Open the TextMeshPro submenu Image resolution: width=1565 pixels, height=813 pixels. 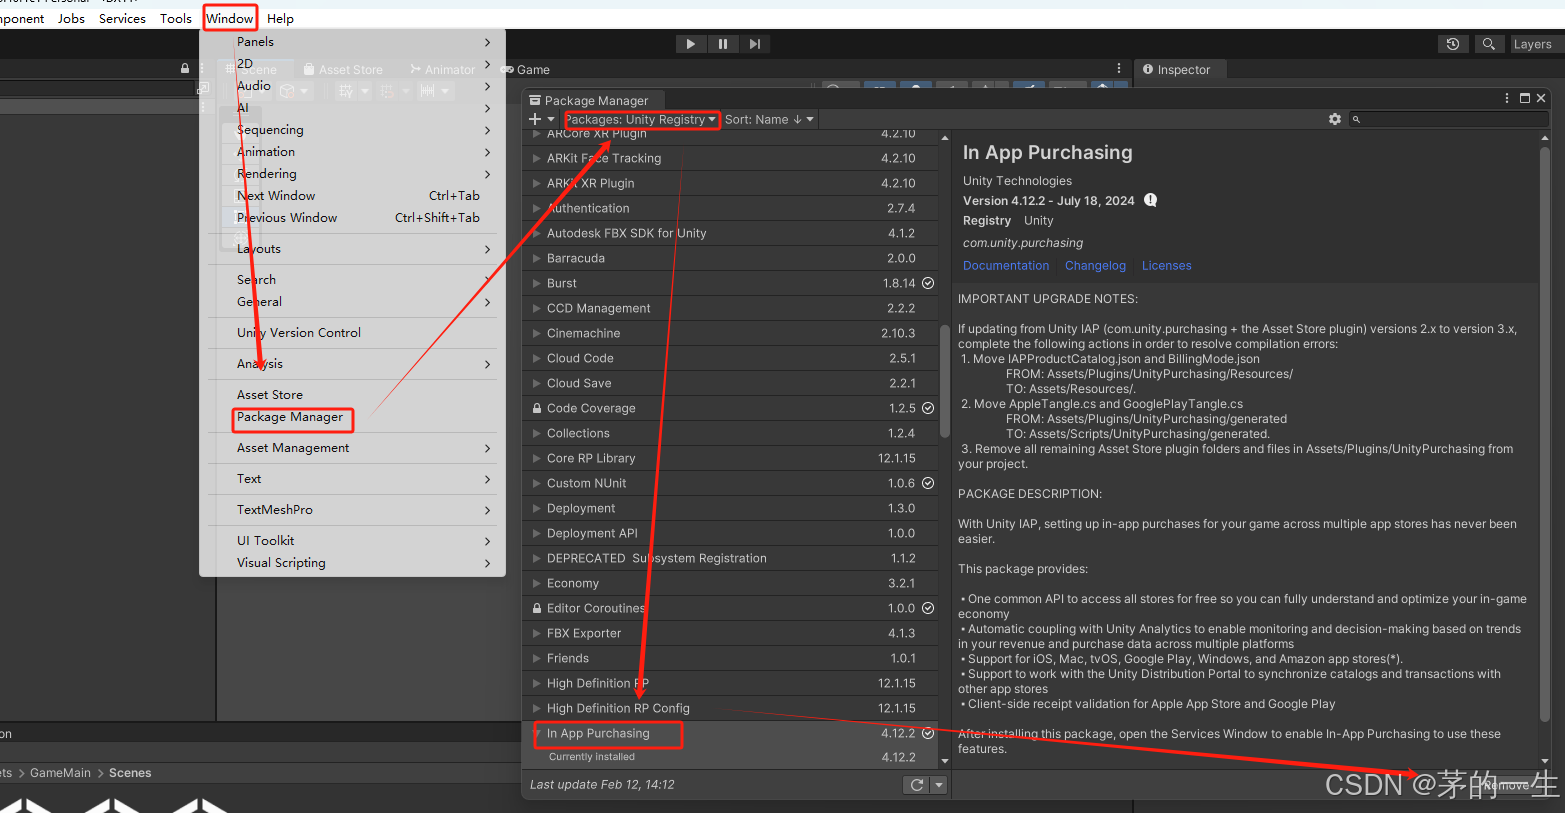352,510
